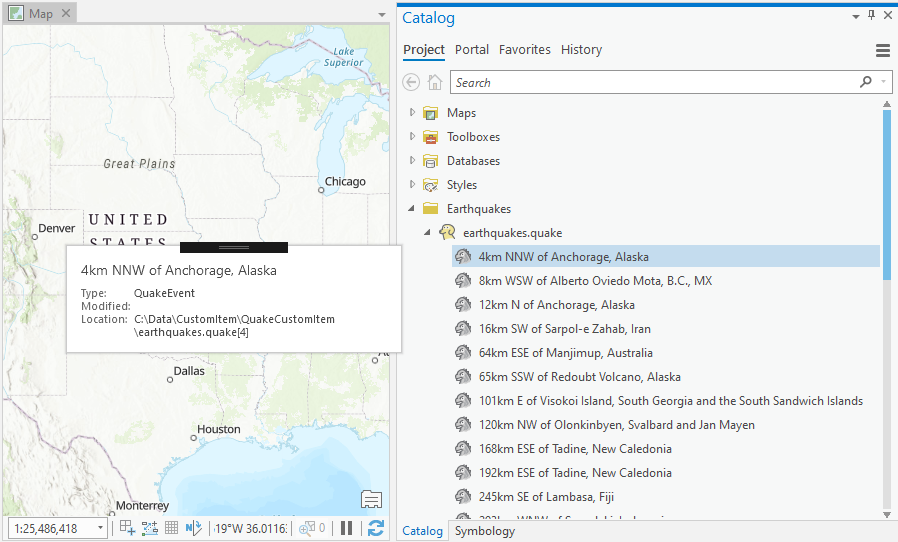Viewport: 898px width, 542px height.
Task: Select '101km E of Visokoi Island' event
Action: (671, 401)
